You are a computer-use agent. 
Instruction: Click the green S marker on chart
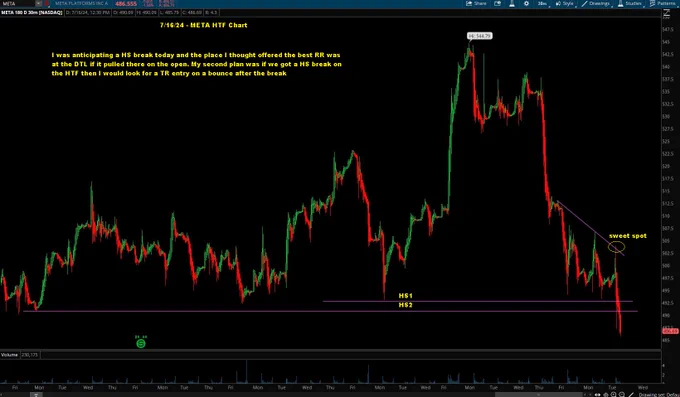tap(141, 344)
